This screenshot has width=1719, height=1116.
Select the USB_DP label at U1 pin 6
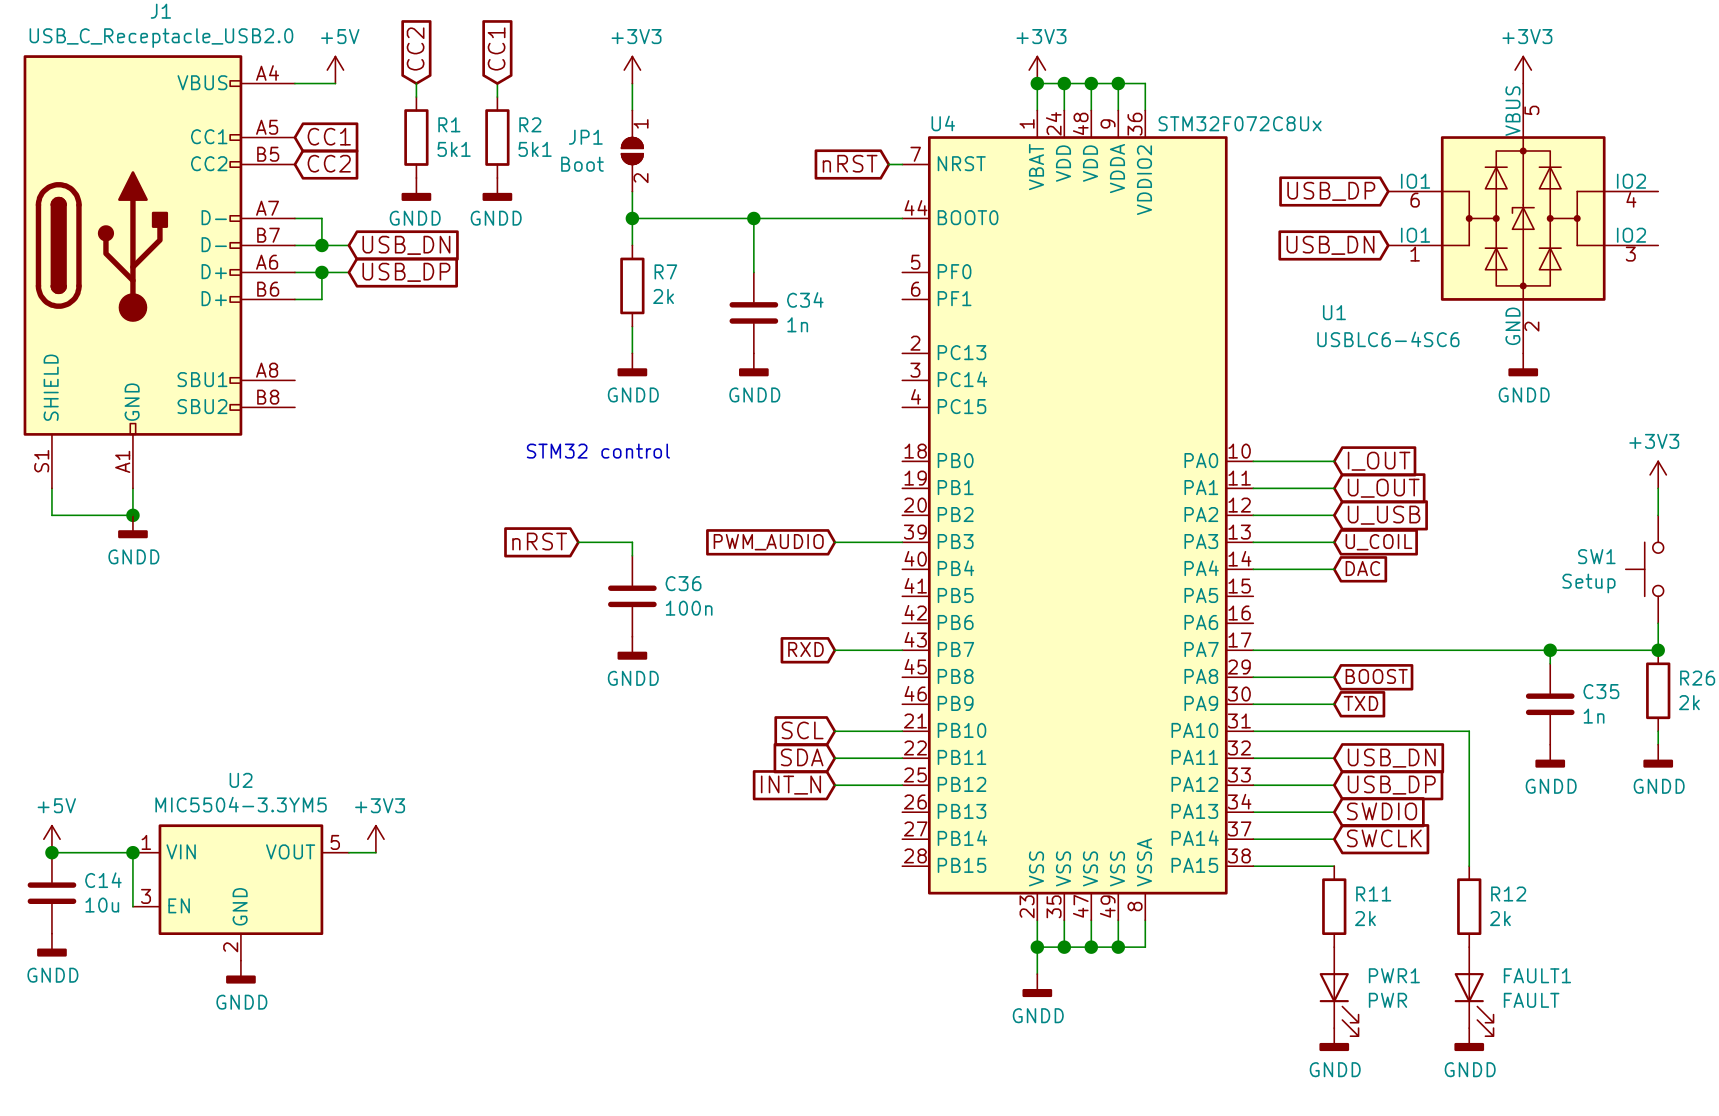[x=1334, y=191]
